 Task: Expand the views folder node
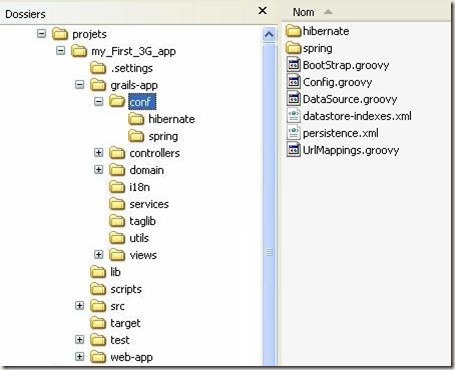pos(99,255)
